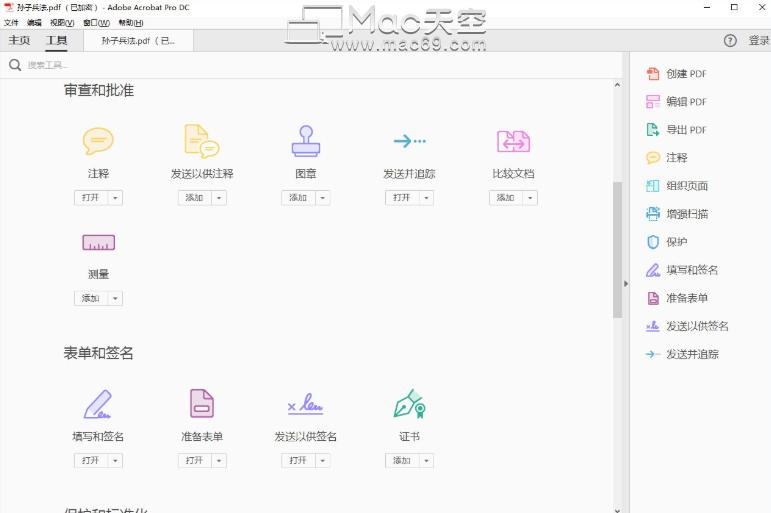
Task: Click 编辑 PDF in the right sidebar
Action: click(x=677, y=102)
